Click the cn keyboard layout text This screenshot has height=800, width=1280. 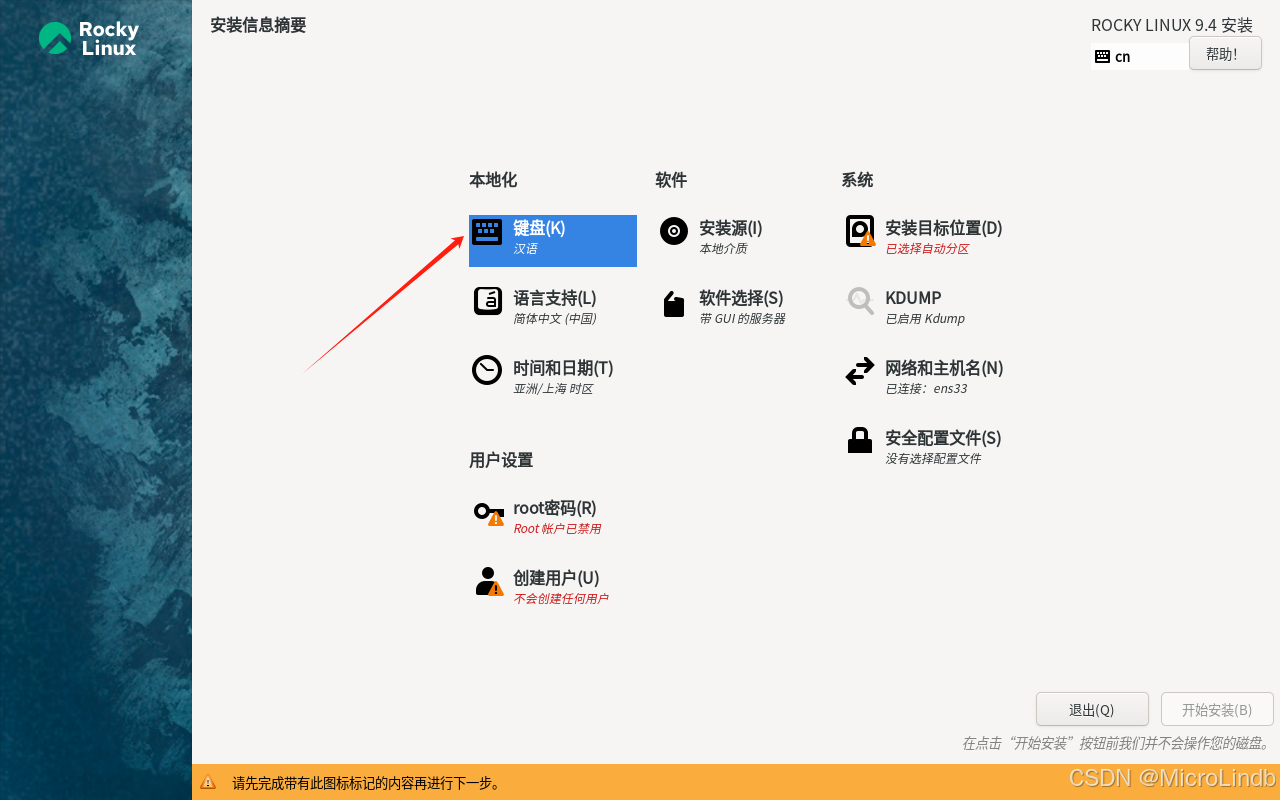pyautogui.click(x=1123, y=57)
